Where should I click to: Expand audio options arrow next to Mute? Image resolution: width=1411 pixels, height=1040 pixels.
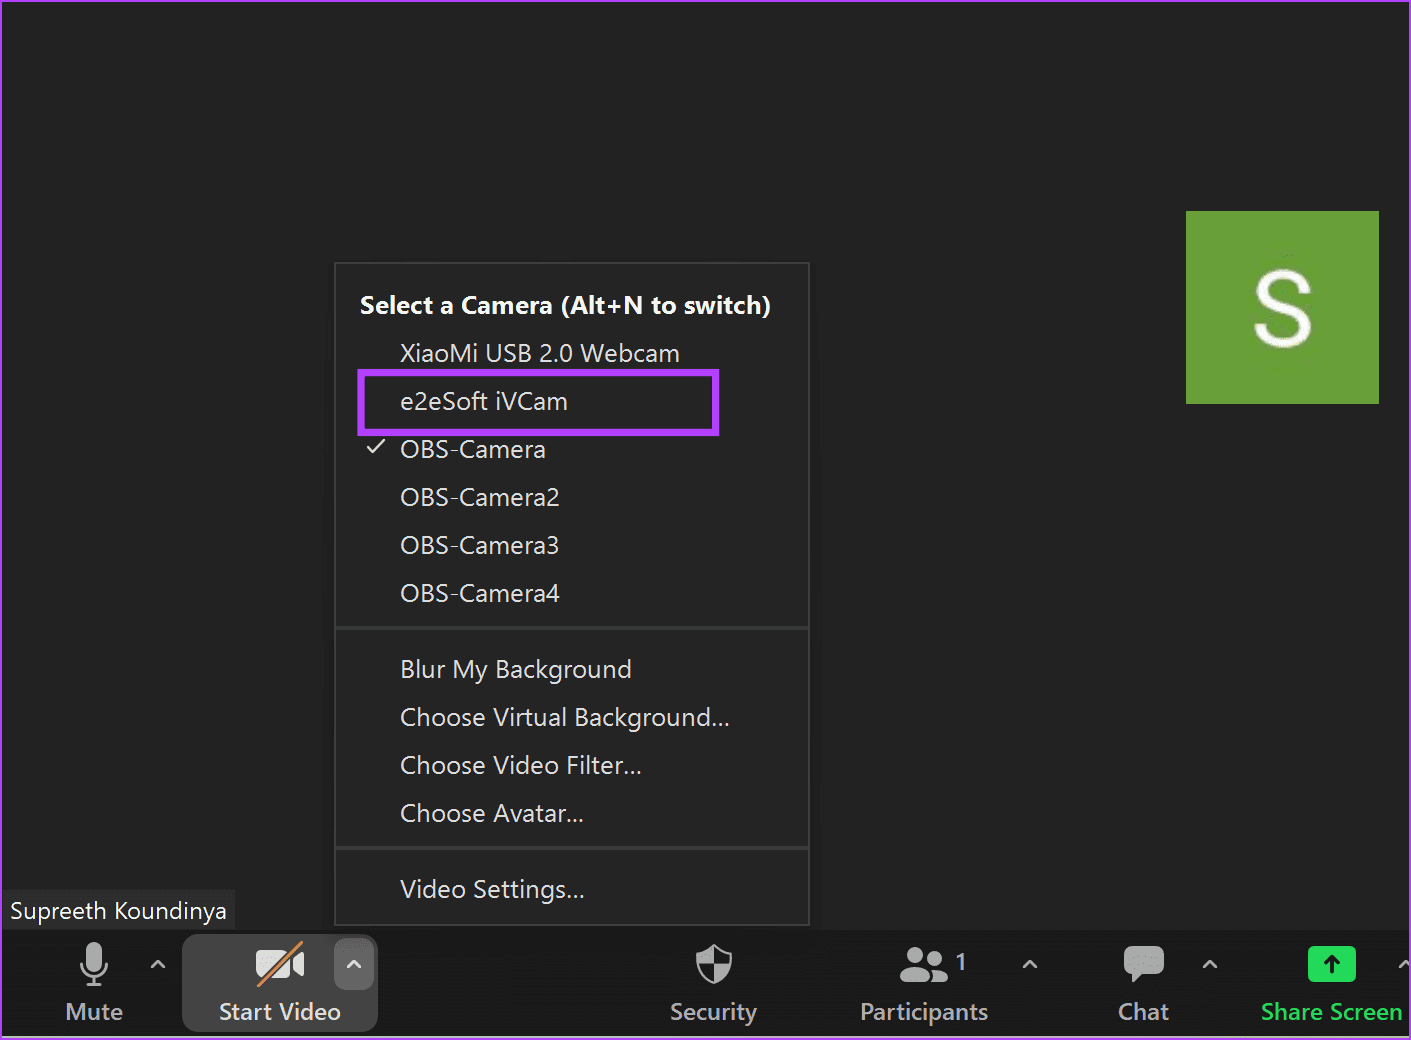click(x=158, y=965)
